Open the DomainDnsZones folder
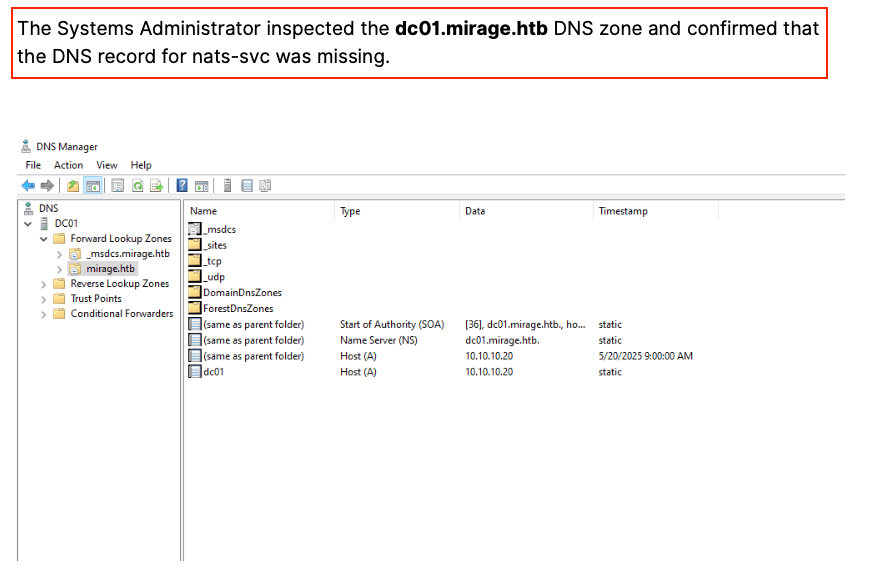The height and width of the screenshot is (571, 876). [242, 293]
